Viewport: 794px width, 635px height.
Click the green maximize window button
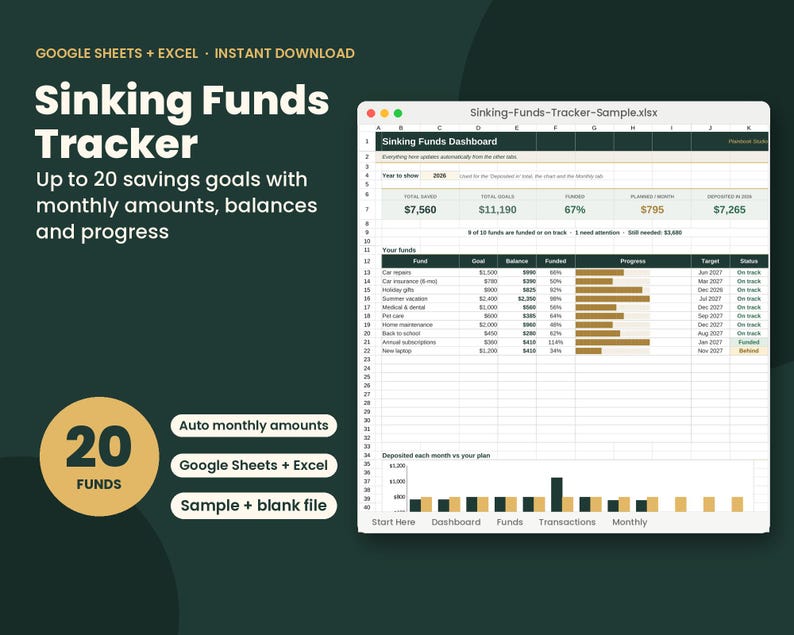tap(398, 113)
